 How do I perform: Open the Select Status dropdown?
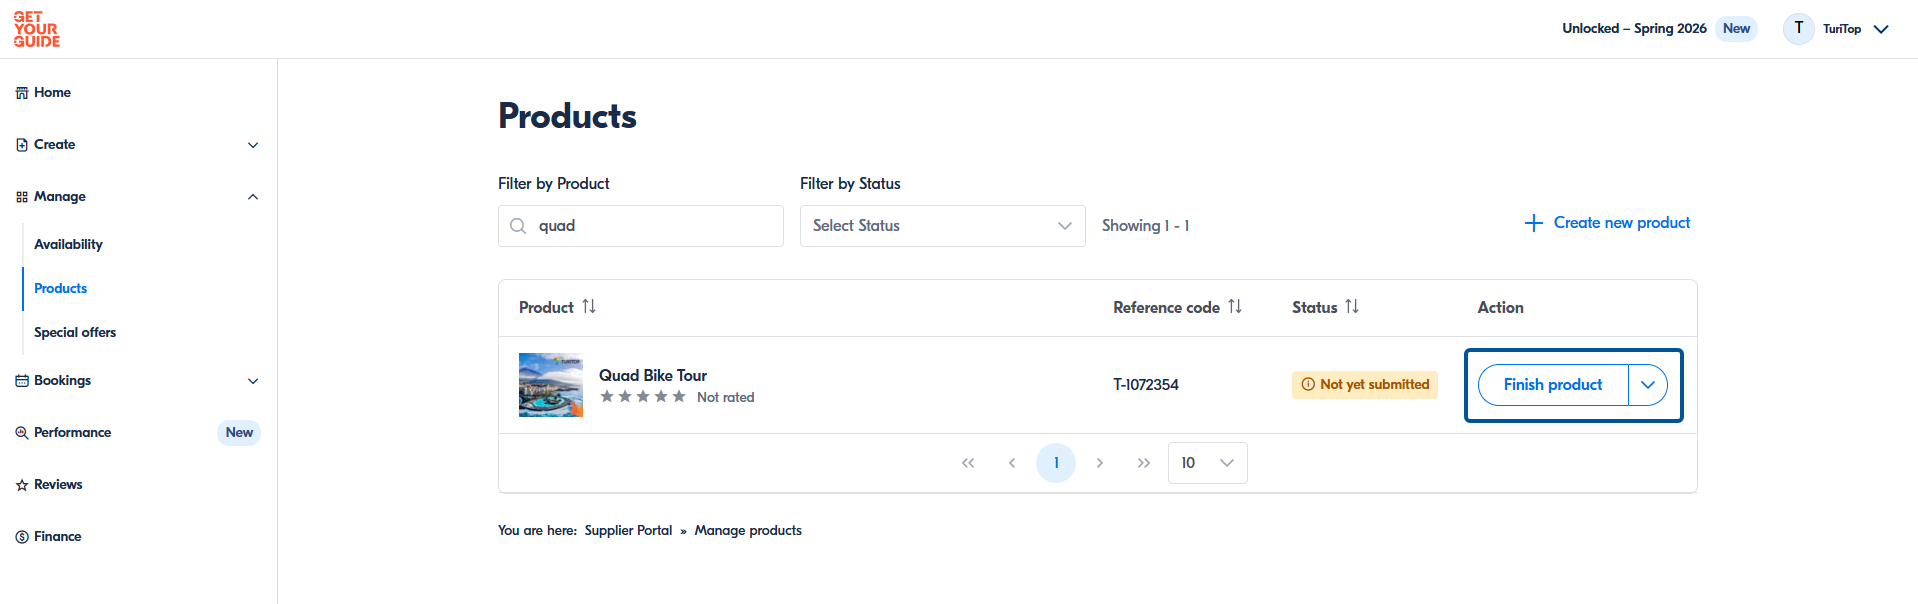point(942,226)
